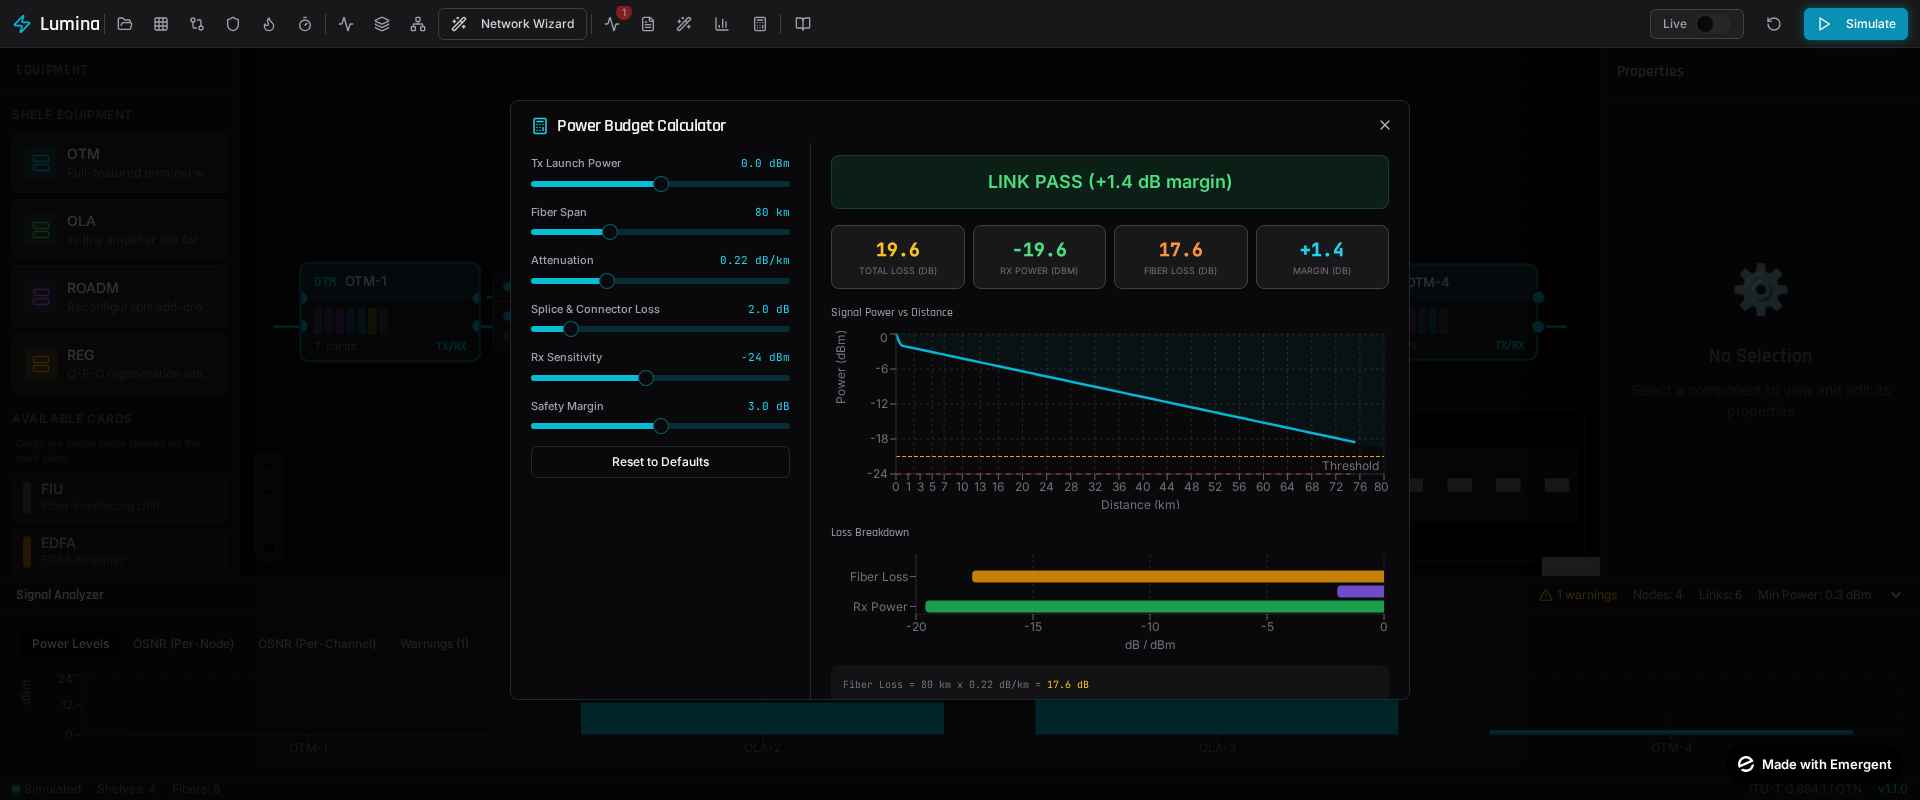1920x800 pixels.
Task: Click the flame icon in the toolbar
Action: point(269,24)
